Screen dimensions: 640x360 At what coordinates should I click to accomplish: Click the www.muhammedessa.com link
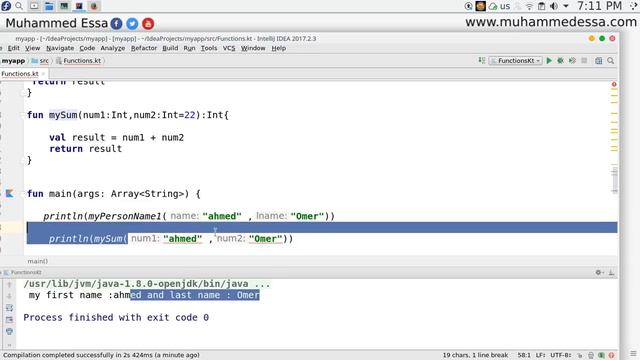(551, 22)
